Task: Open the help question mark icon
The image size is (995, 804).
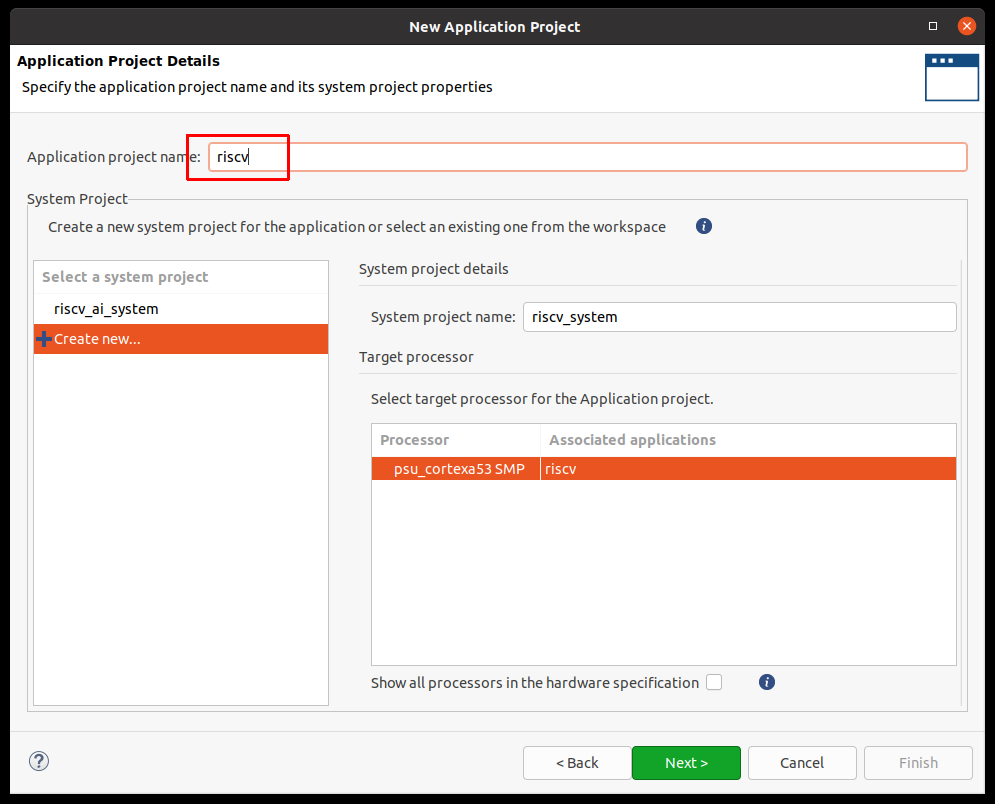Action: click(39, 761)
